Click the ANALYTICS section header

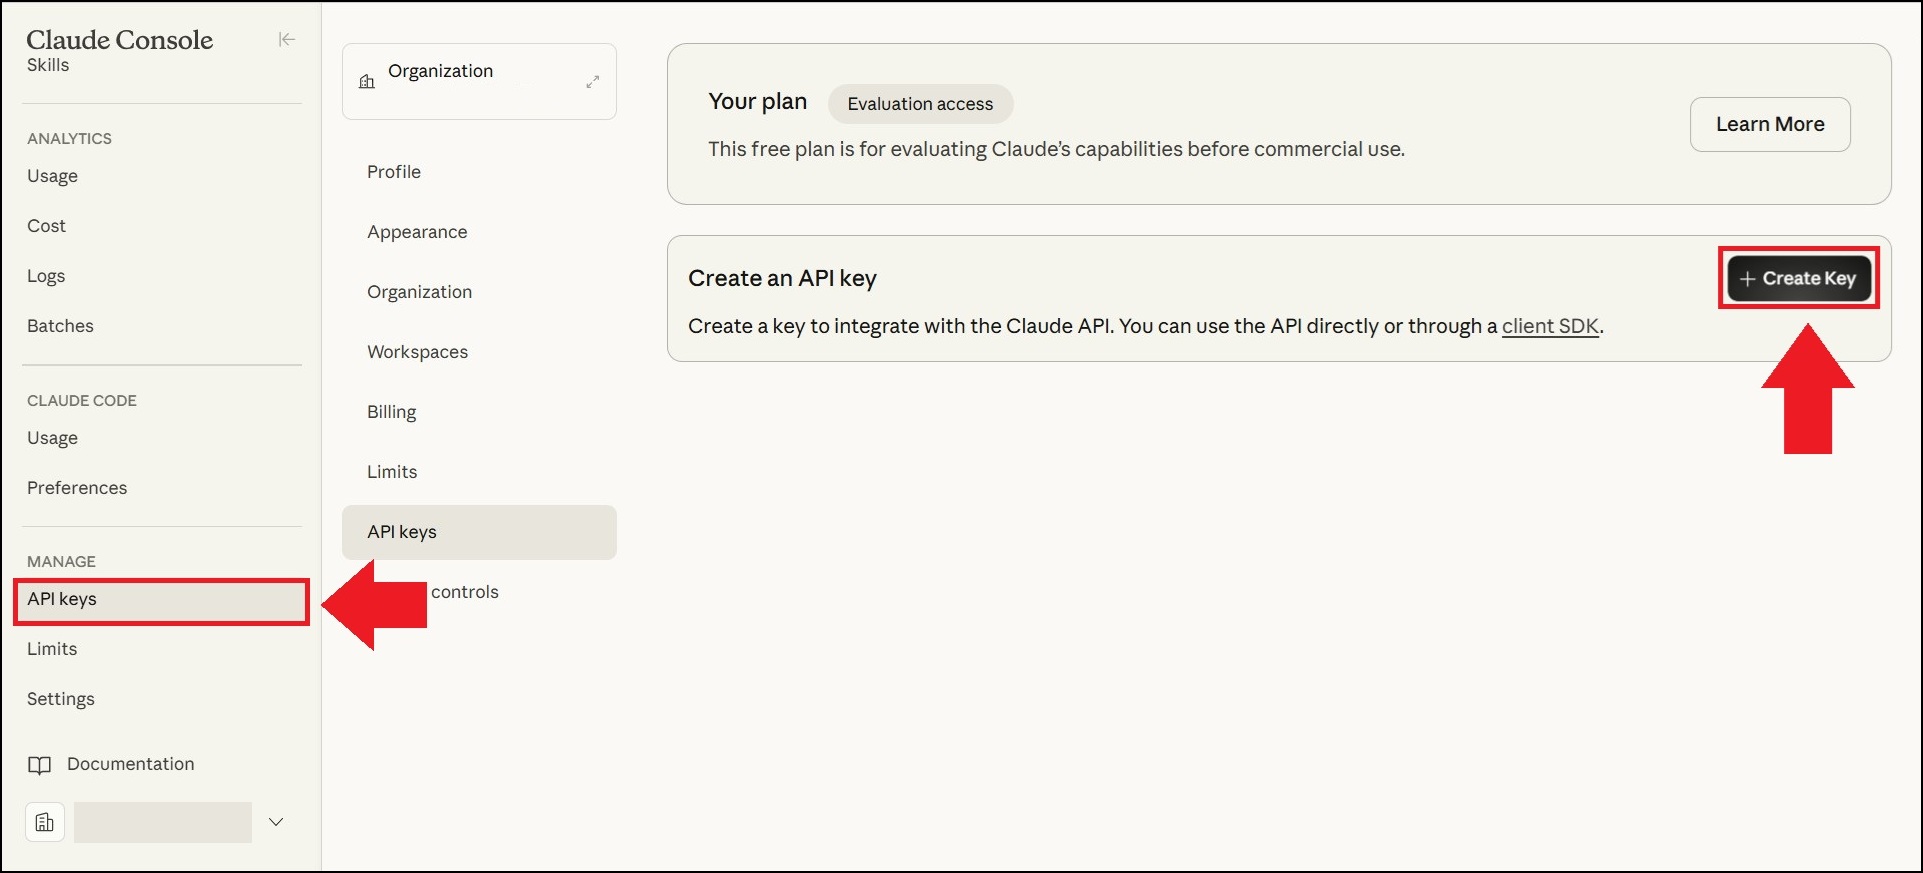(x=69, y=139)
